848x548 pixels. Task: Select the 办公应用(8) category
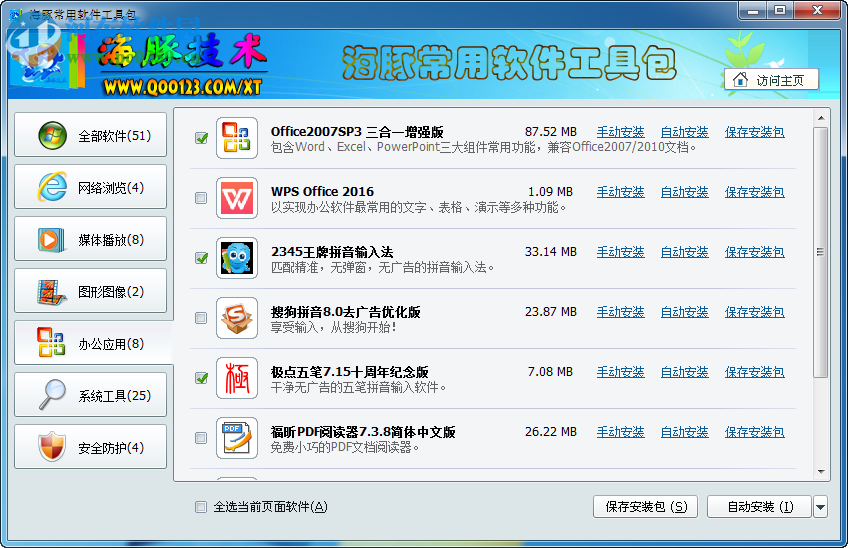pos(93,343)
